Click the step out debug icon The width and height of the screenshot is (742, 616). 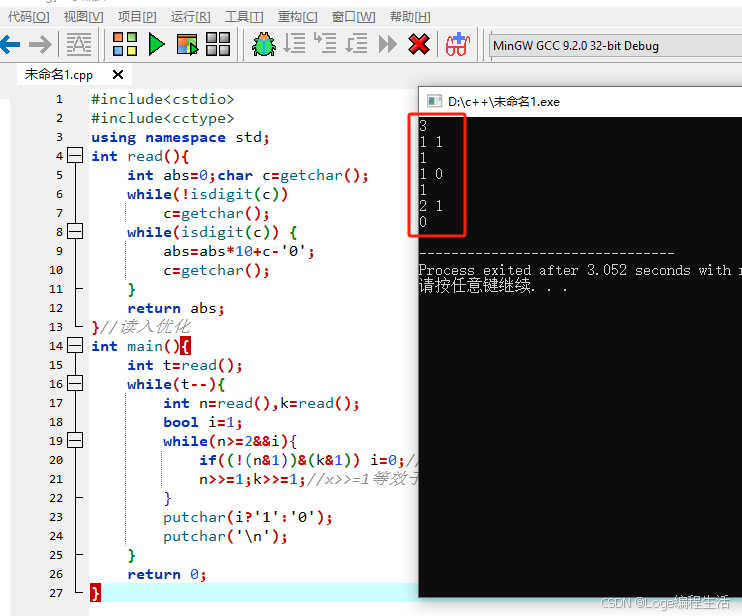(356, 44)
